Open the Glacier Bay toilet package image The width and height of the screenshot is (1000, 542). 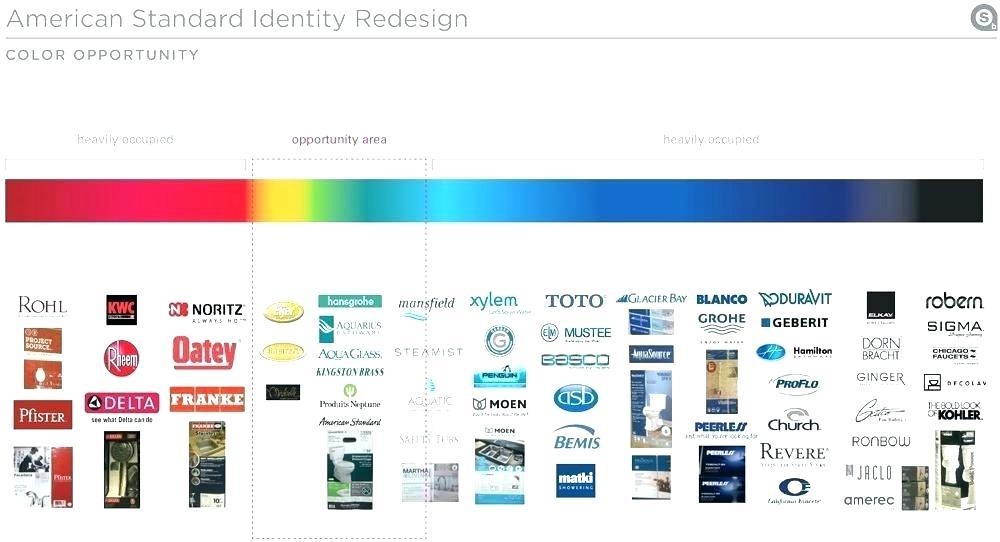[x=651, y=409]
